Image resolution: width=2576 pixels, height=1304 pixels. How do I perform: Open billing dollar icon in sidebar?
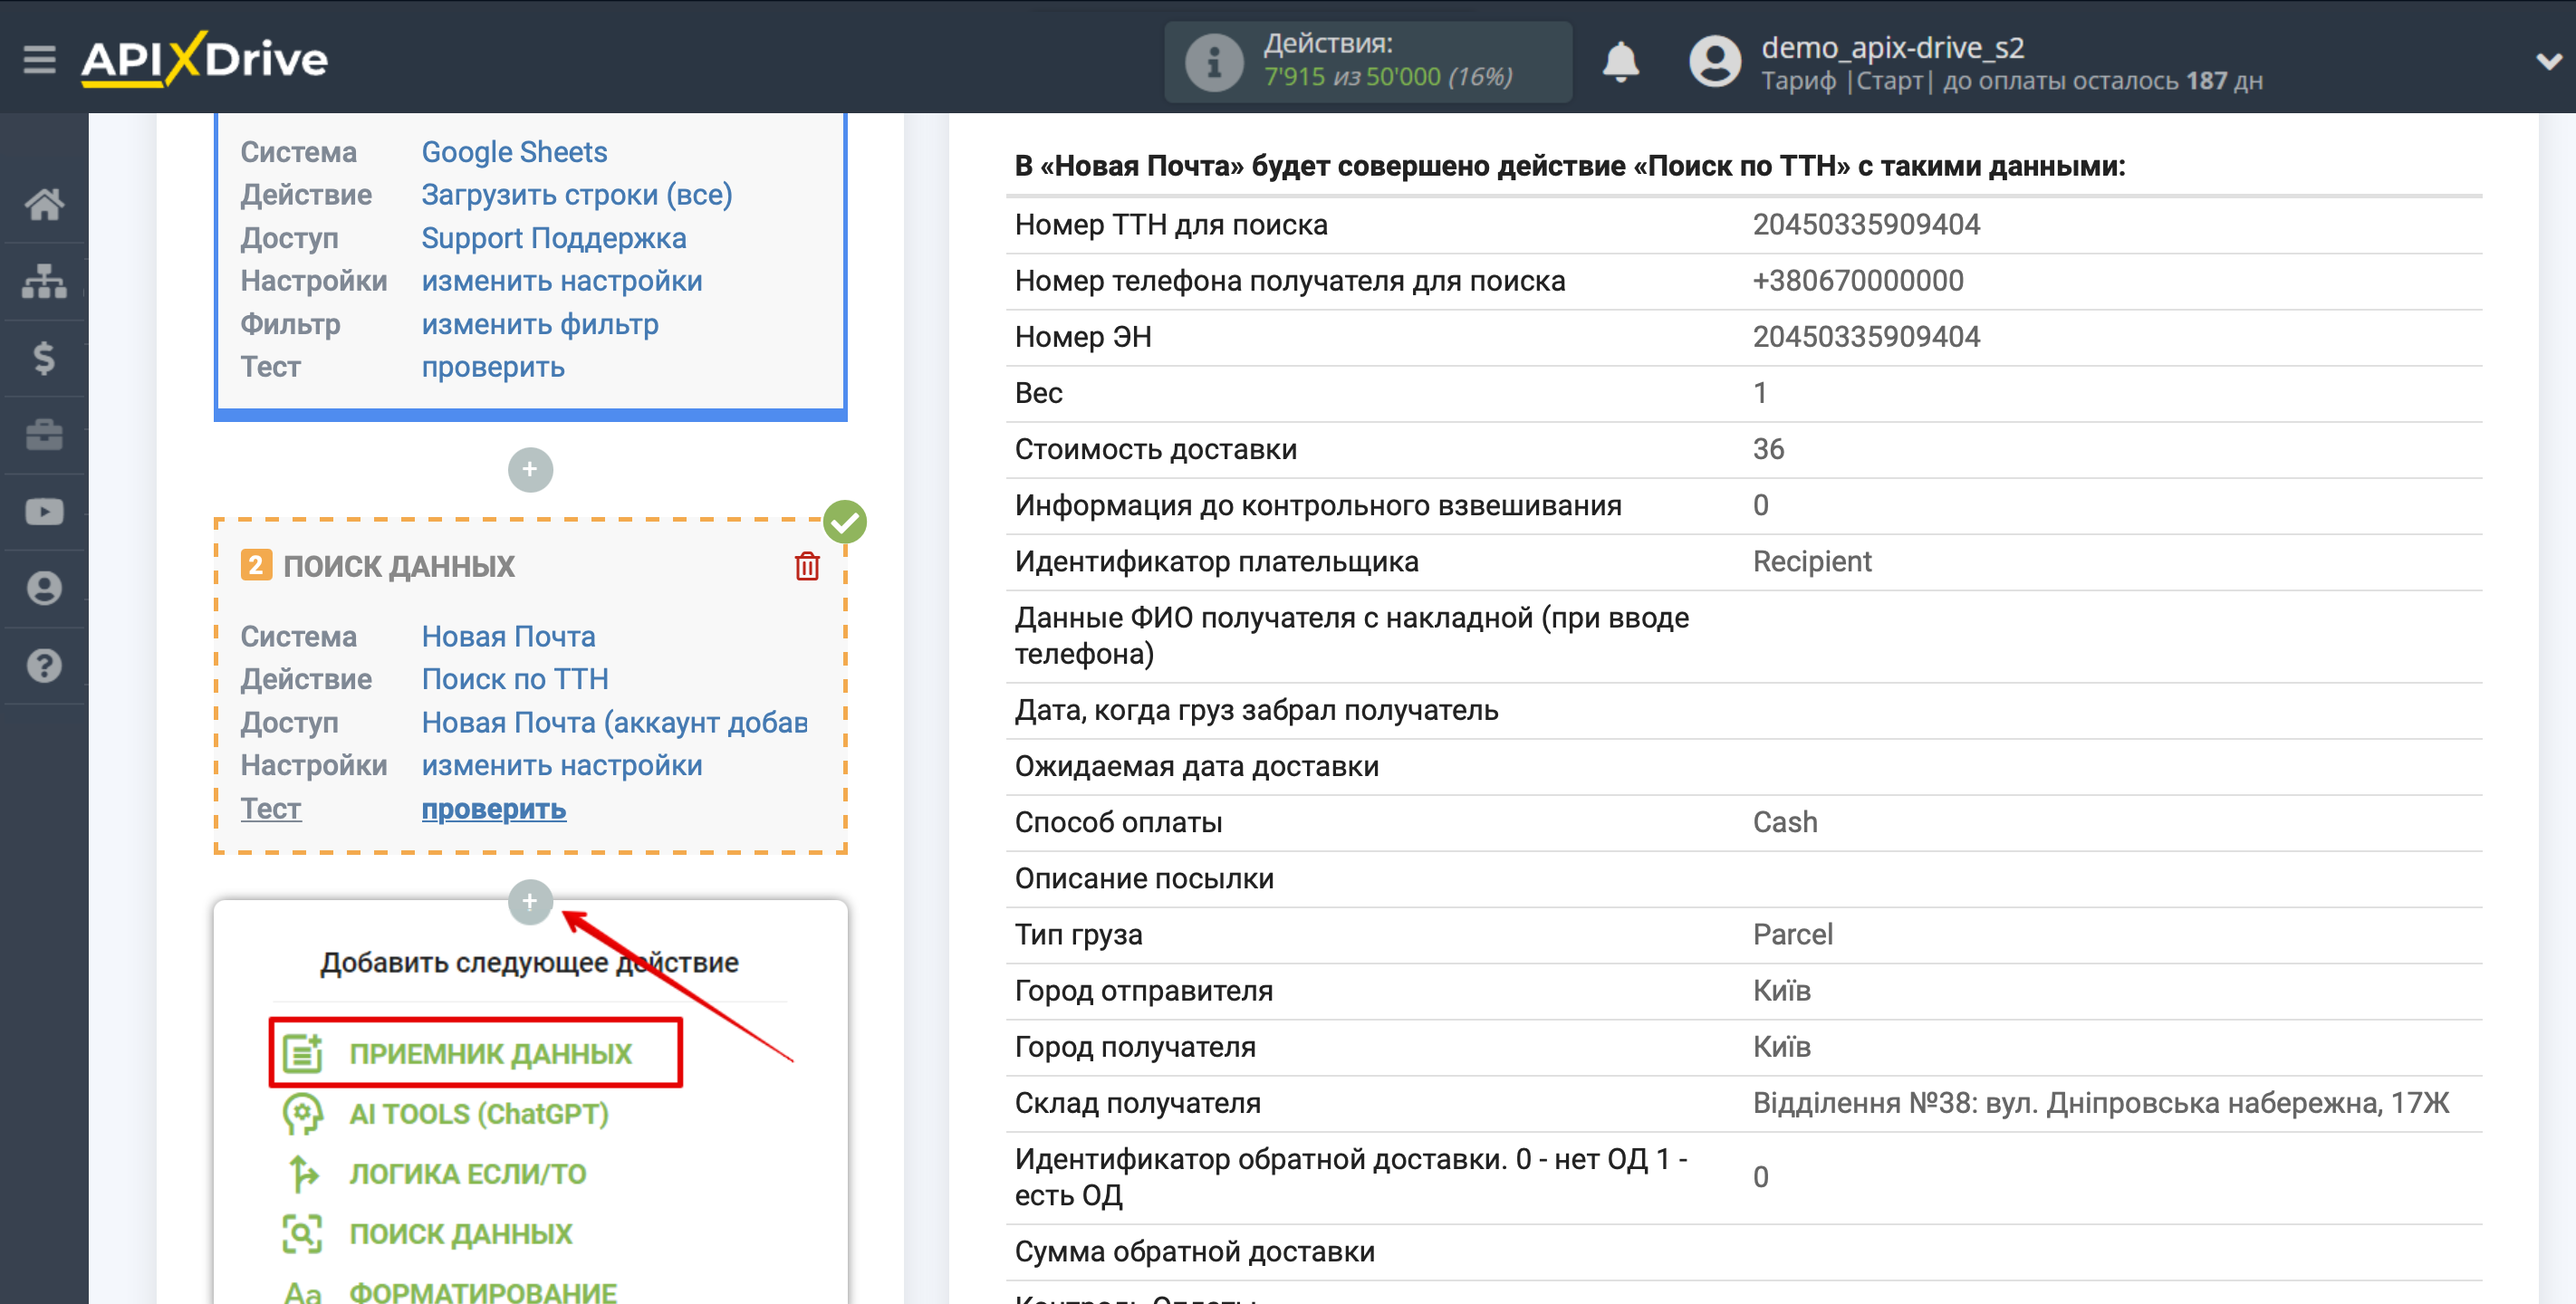click(x=44, y=358)
